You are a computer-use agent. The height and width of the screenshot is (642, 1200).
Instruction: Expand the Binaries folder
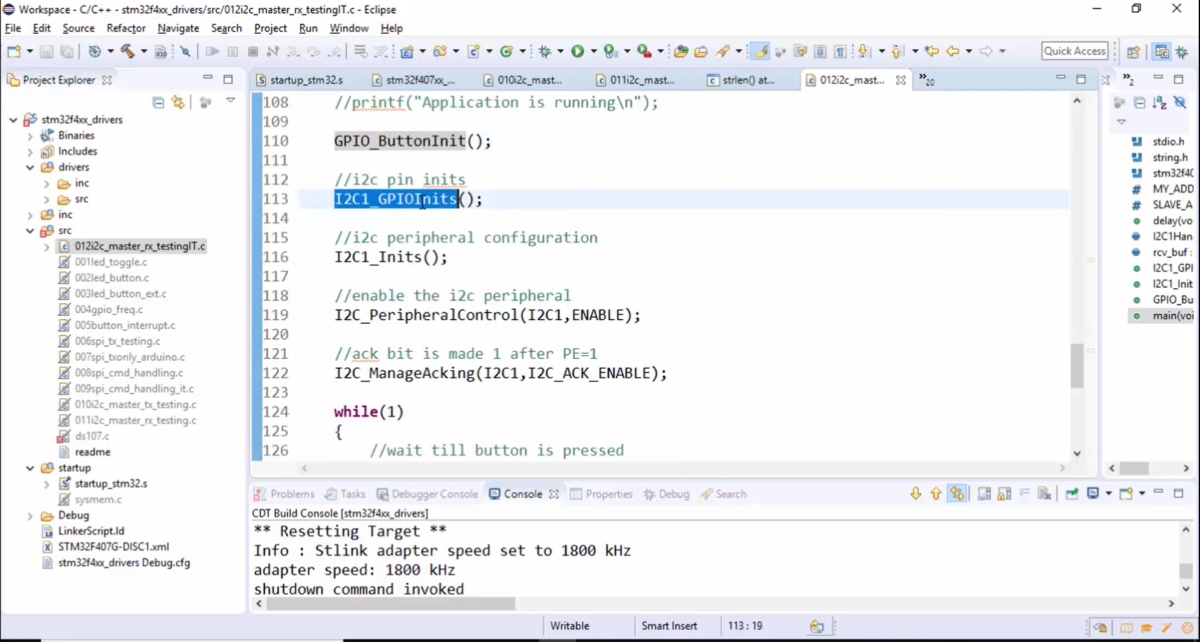click(x=30, y=136)
